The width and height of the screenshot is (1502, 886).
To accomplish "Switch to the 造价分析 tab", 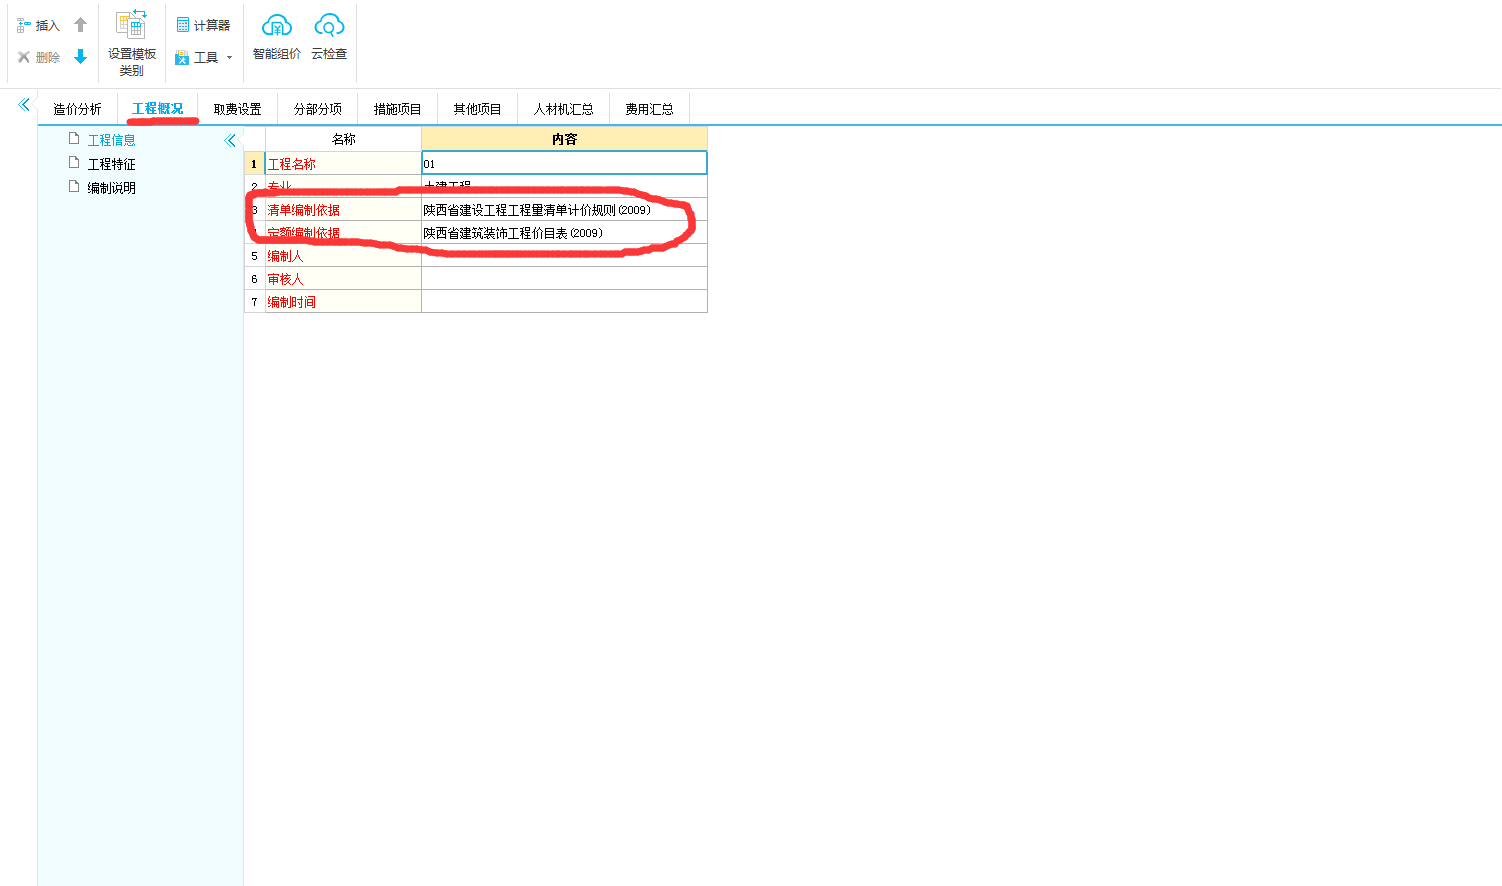I will point(78,109).
